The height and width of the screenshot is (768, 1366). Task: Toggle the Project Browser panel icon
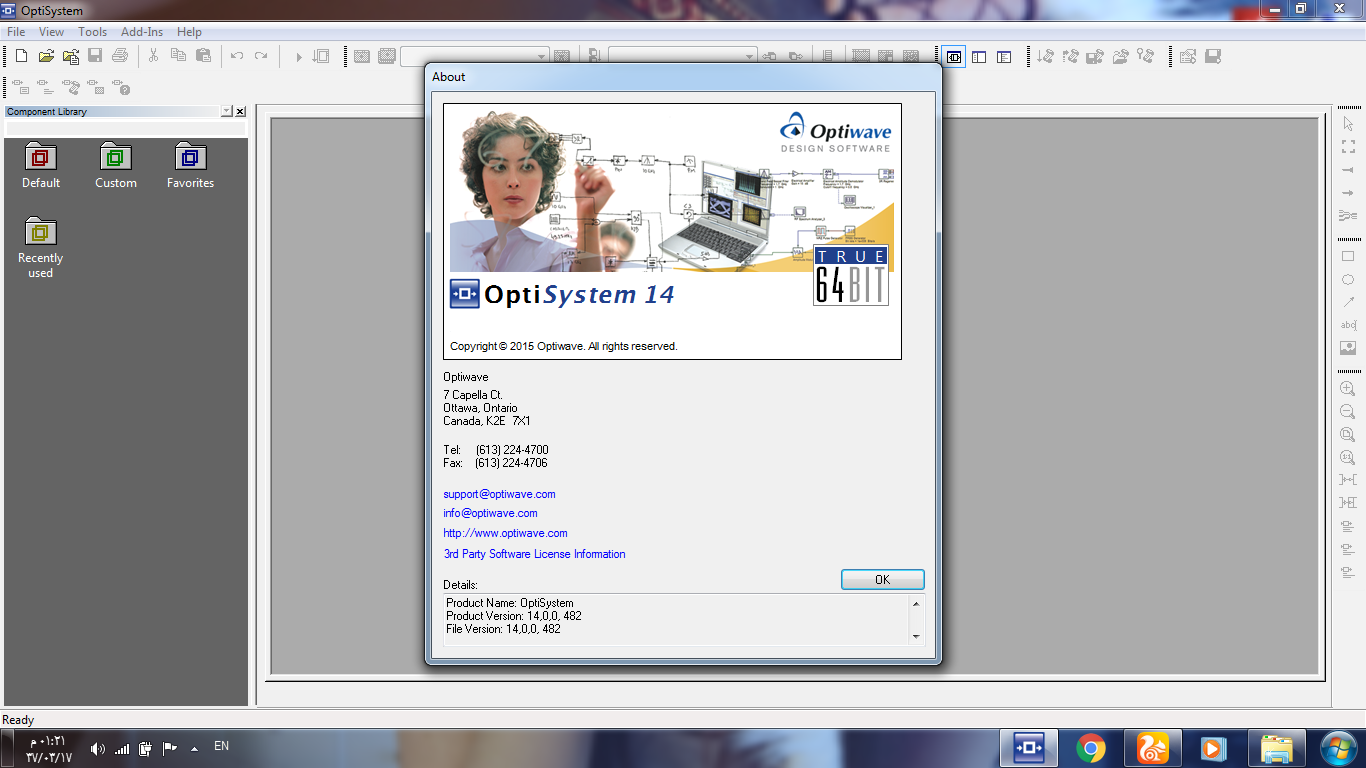click(979, 57)
